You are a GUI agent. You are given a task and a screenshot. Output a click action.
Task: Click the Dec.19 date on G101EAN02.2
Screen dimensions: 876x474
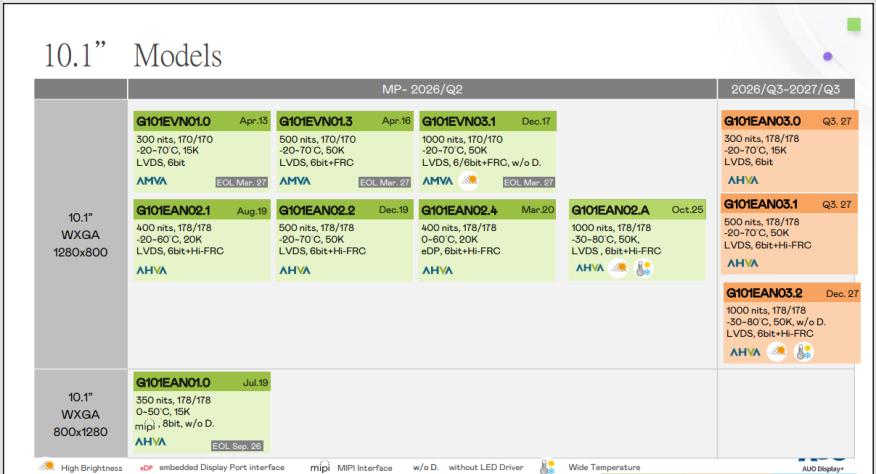pos(393,210)
